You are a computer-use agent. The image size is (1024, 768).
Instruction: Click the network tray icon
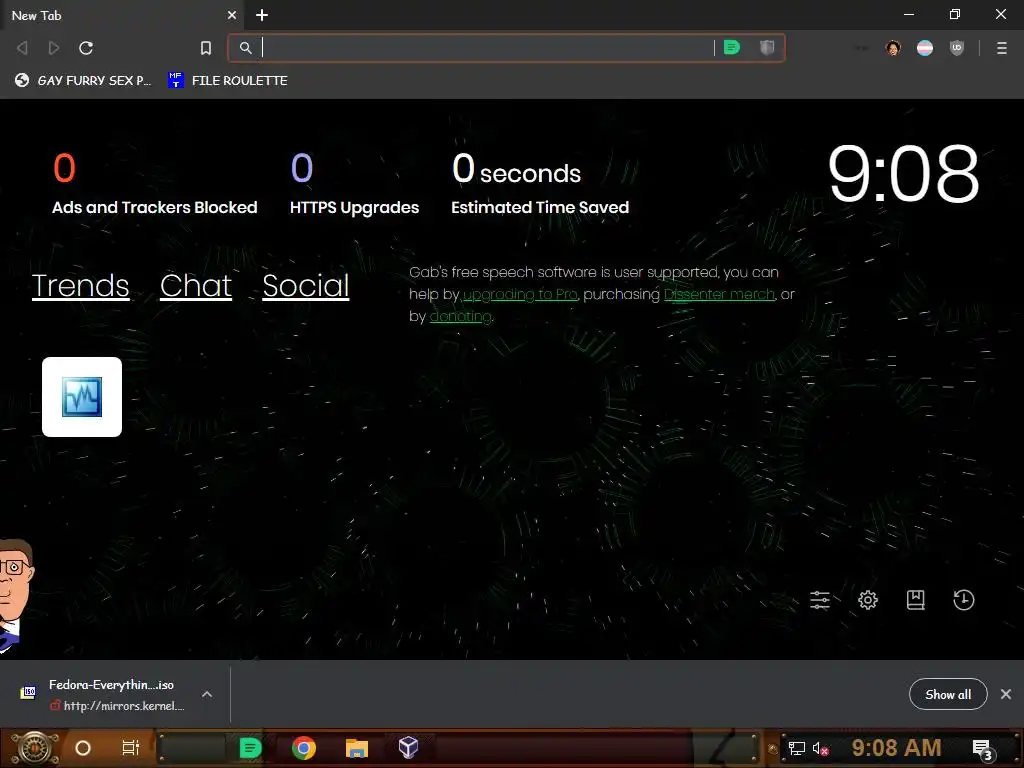coord(796,748)
